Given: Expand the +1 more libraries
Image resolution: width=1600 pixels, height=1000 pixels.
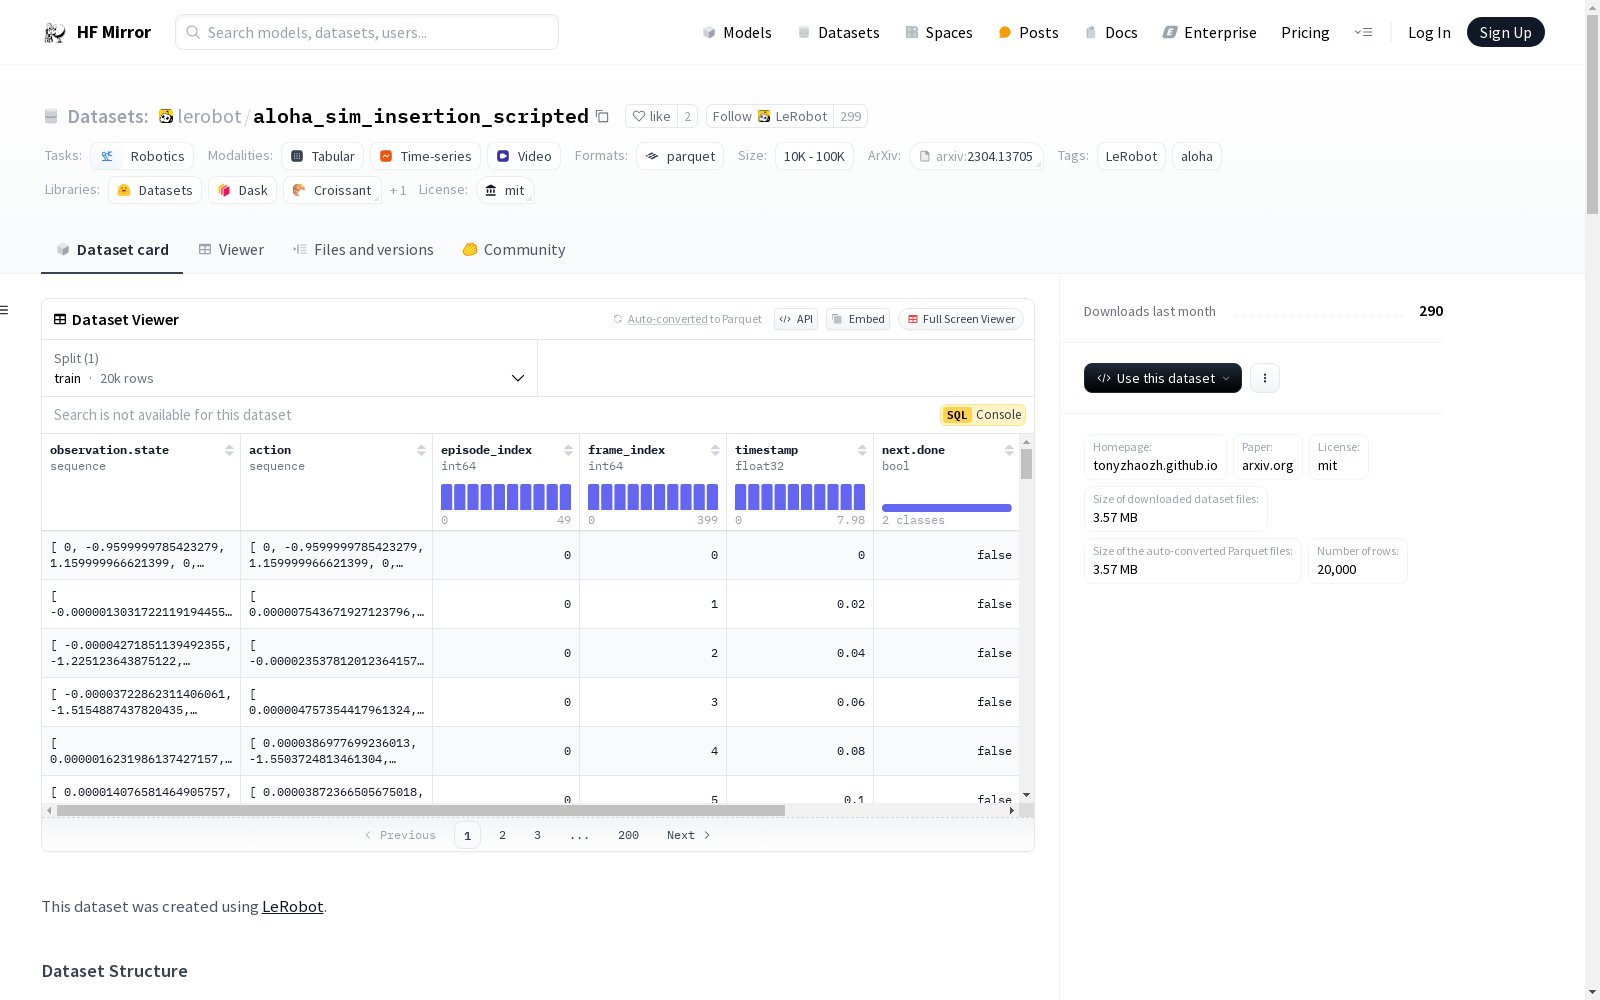Looking at the screenshot, I should click(x=398, y=190).
